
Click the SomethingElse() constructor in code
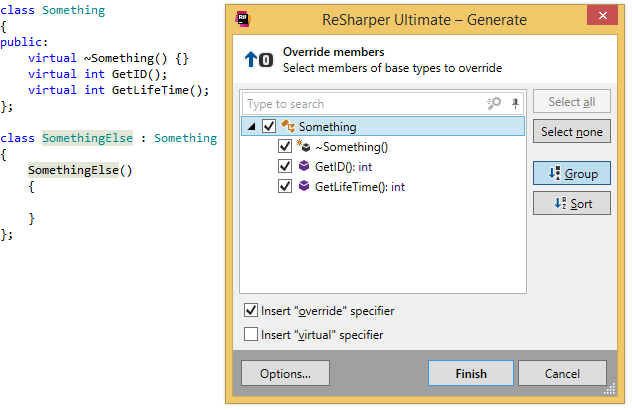(80, 170)
